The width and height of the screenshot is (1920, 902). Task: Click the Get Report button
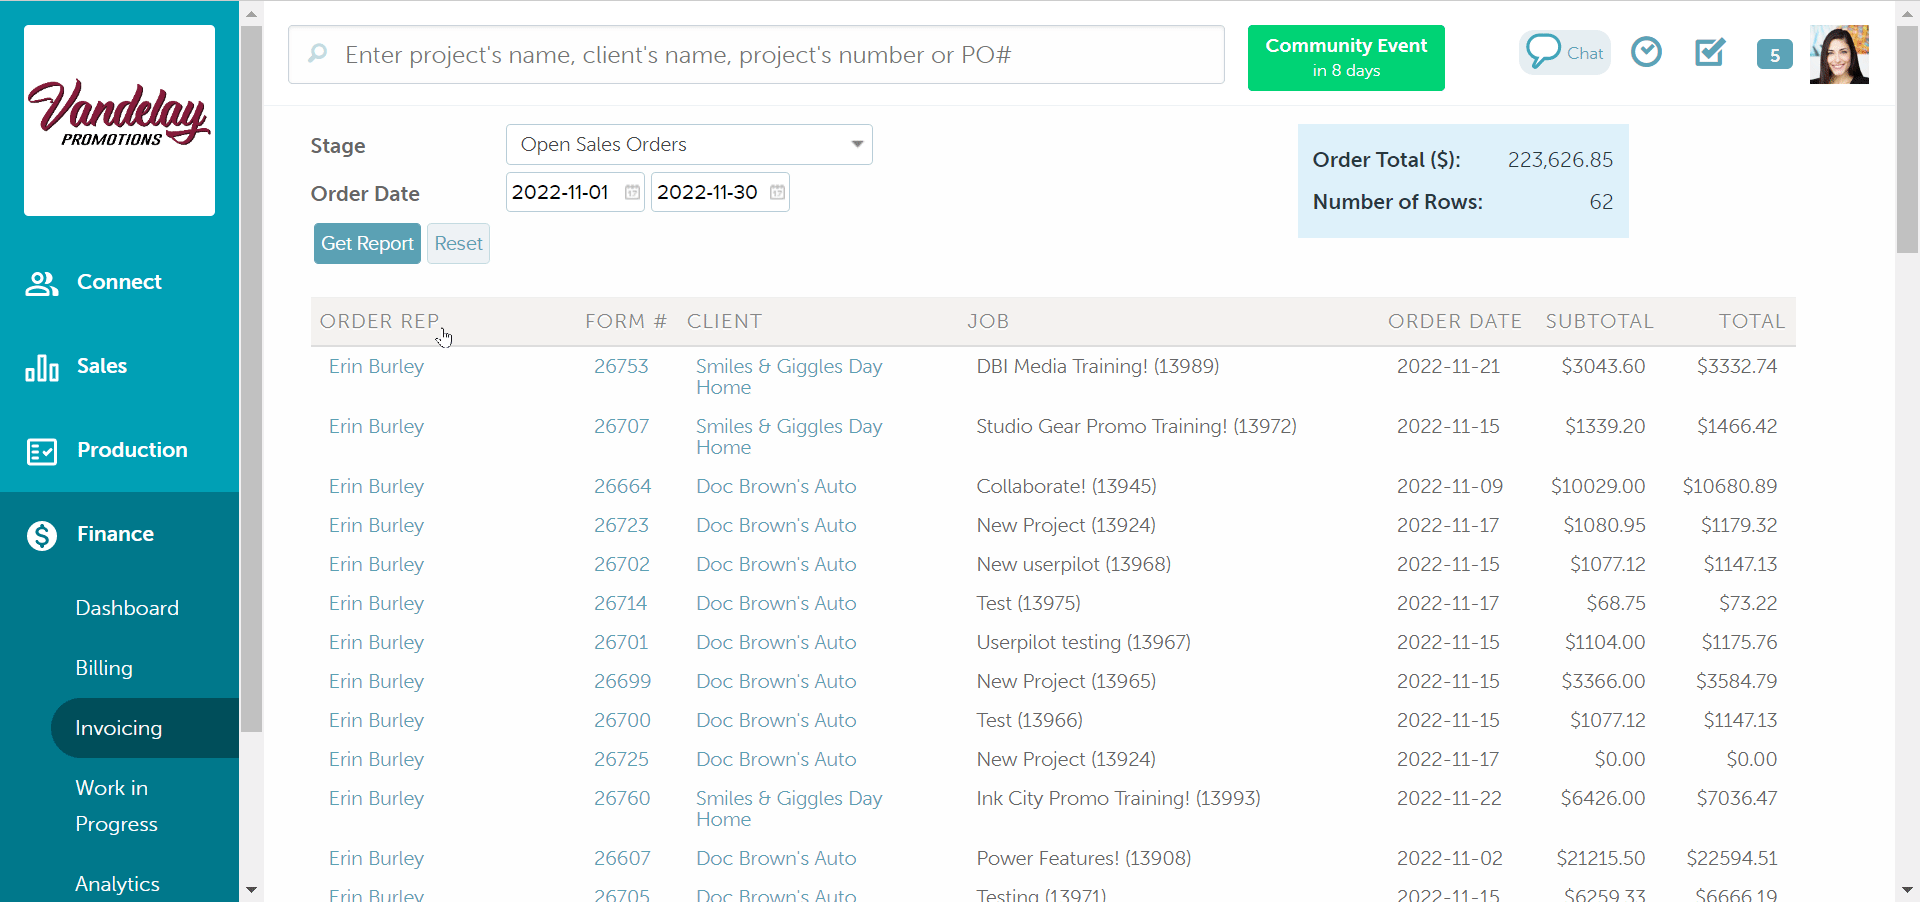(x=367, y=244)
